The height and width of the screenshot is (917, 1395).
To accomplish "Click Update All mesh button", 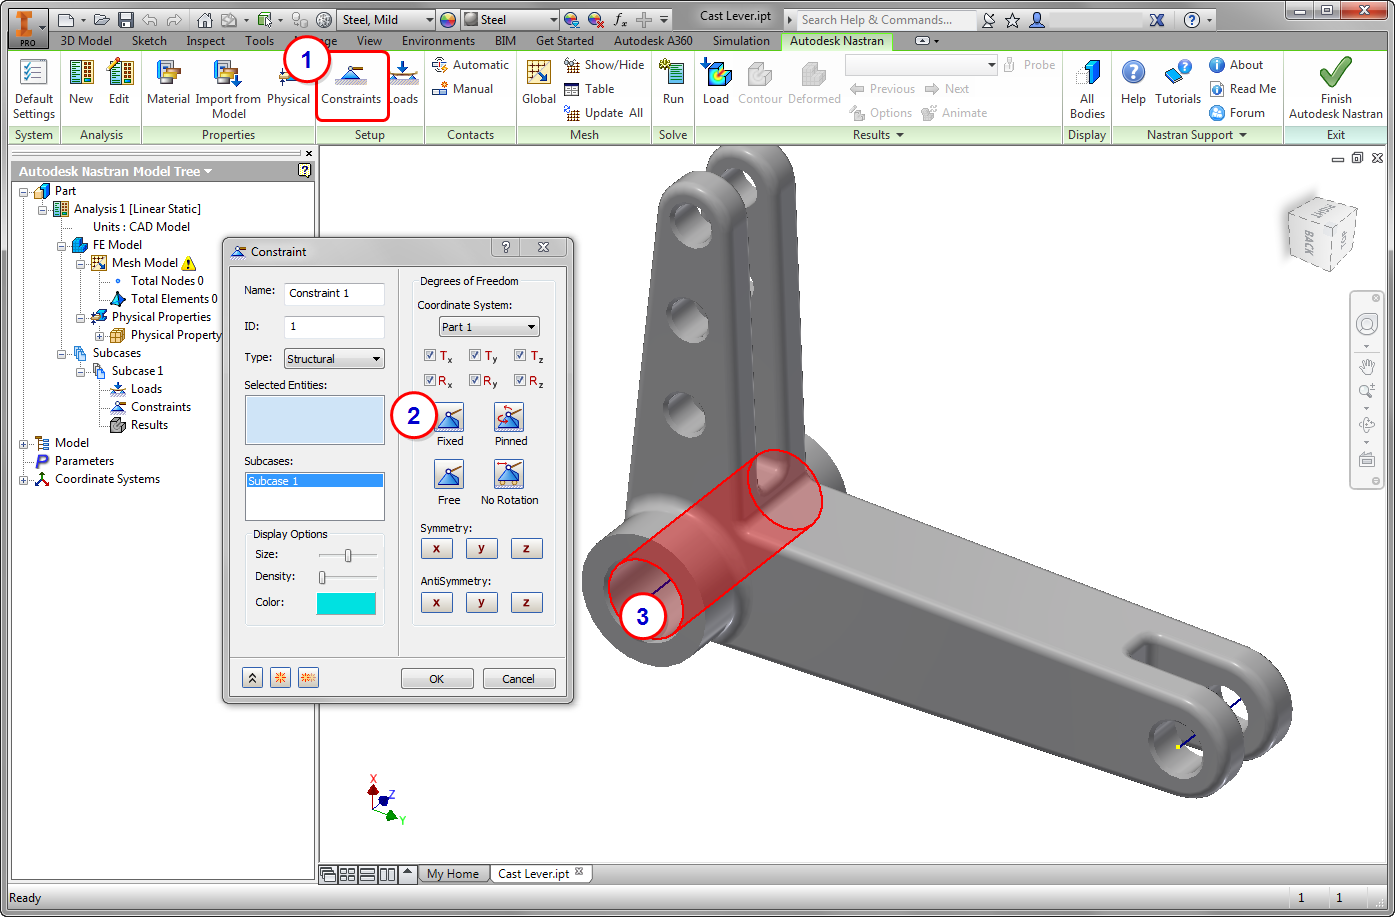I will 604,113.
